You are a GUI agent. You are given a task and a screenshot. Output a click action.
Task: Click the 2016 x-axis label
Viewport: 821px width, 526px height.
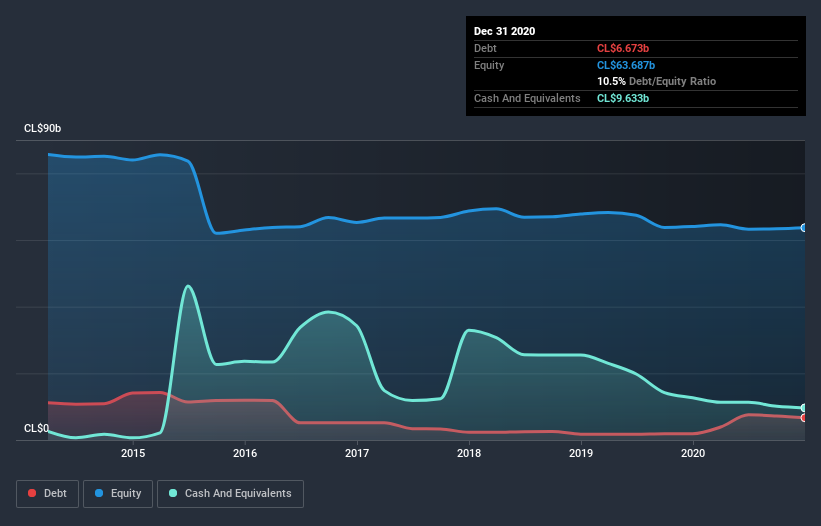click(x=245, y=453)
